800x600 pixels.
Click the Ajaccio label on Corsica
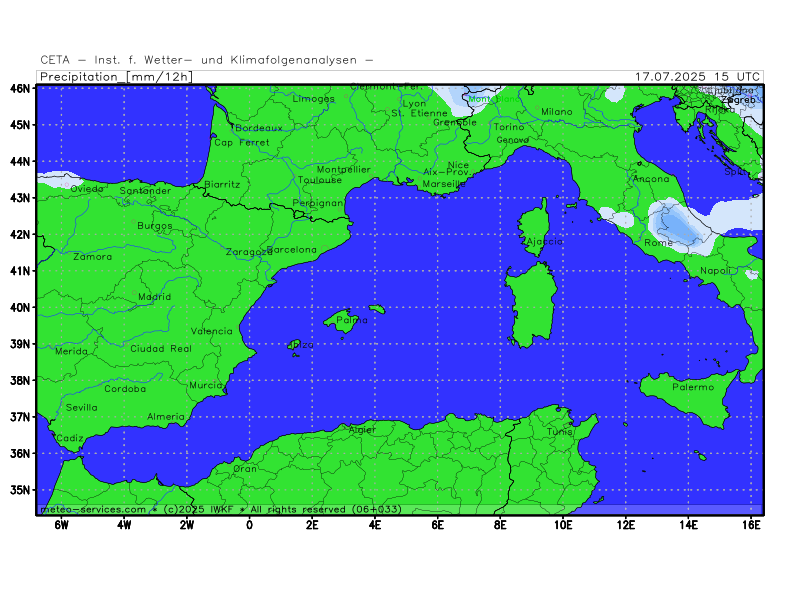[544, 241]
